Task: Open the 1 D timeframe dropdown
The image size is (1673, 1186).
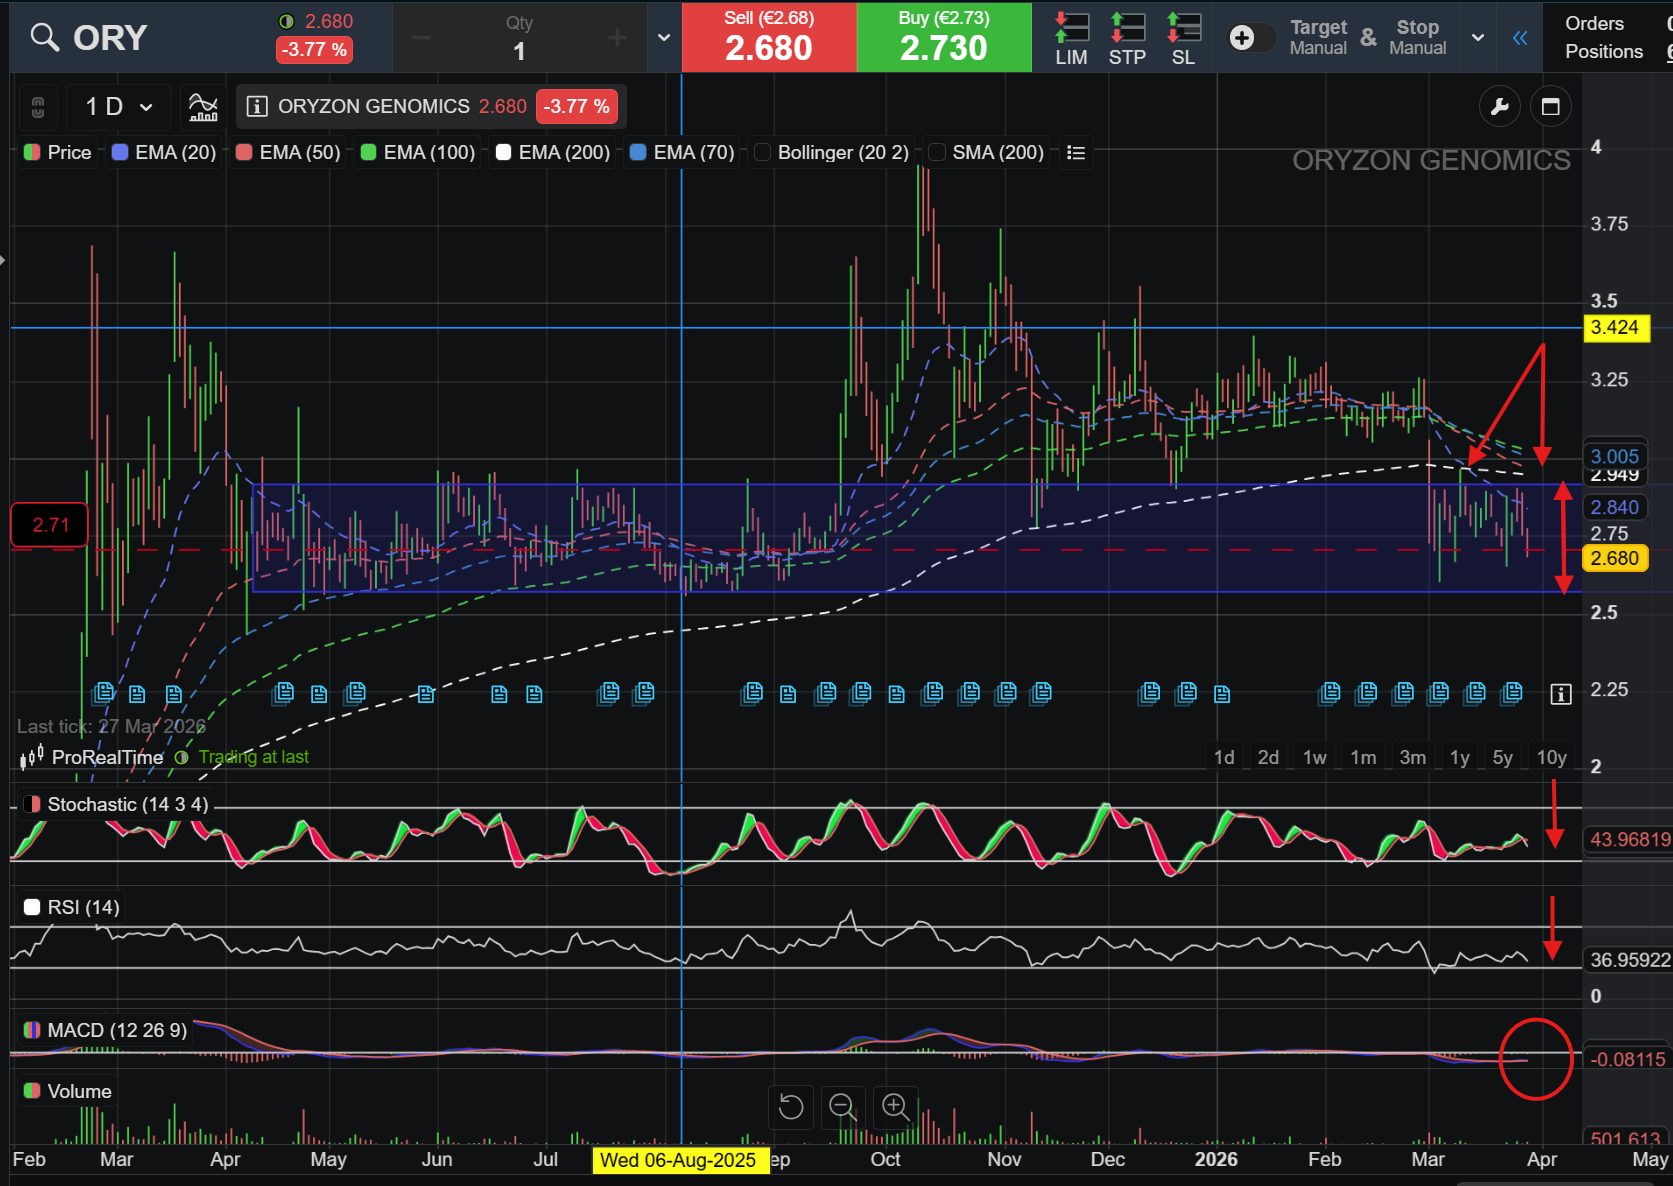Action: 119,107
